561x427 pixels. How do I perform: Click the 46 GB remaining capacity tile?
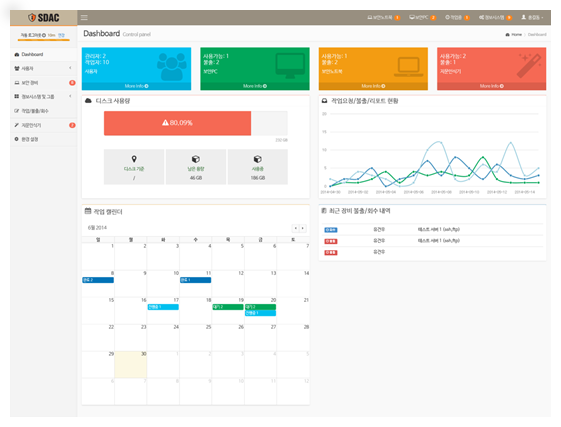(196, 167)
